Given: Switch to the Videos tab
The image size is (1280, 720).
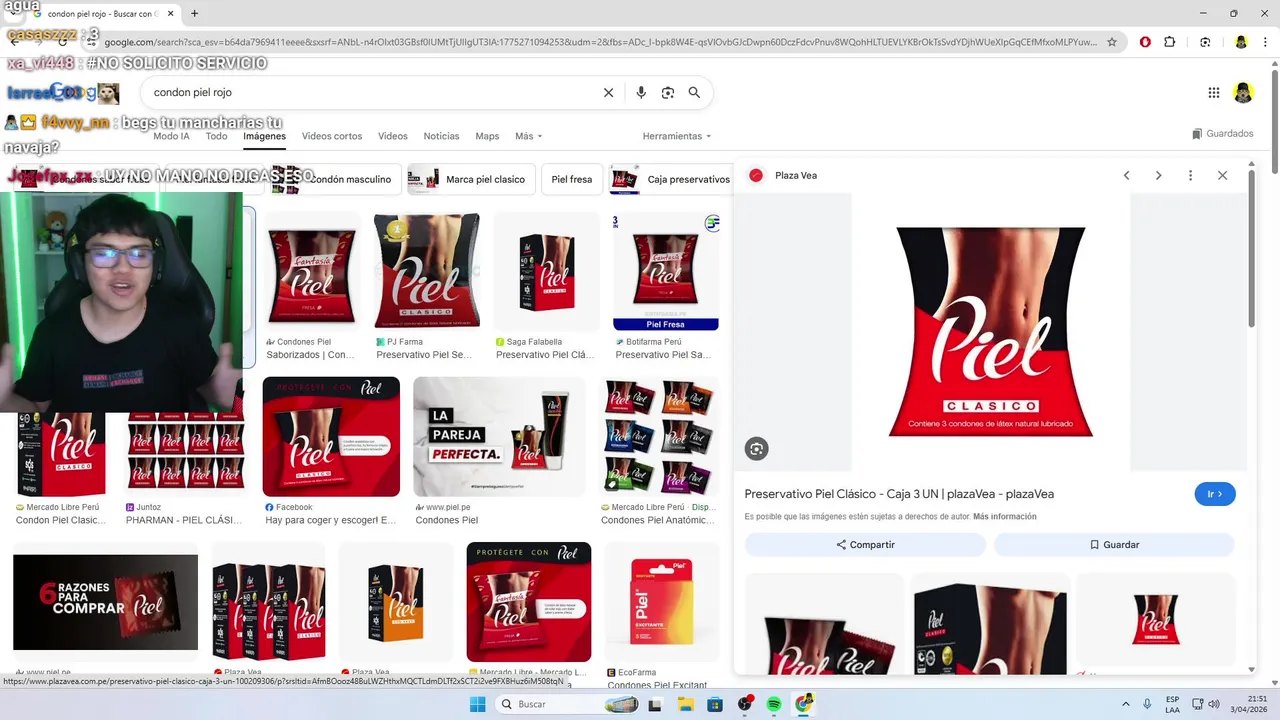Looking at the screenshot, I should 393,136.
